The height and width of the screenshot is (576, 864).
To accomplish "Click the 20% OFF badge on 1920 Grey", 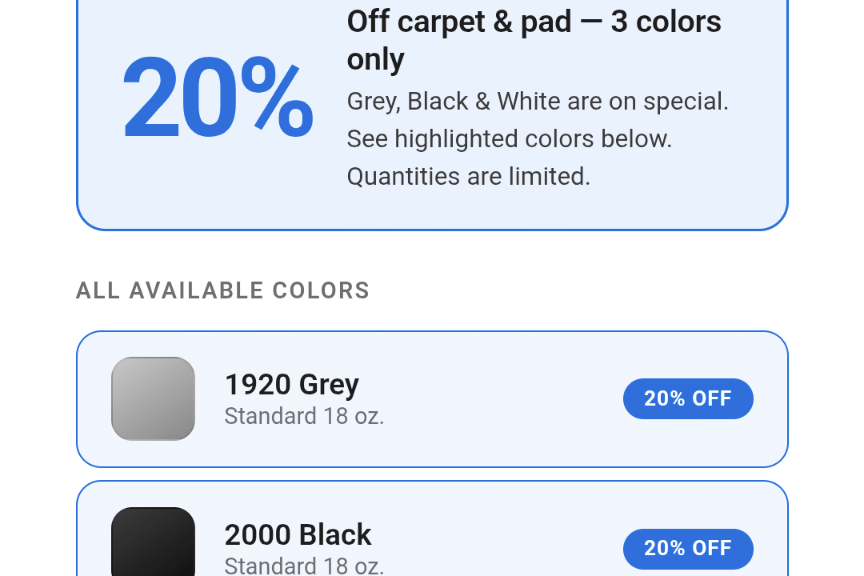I will tap(688, 399).
